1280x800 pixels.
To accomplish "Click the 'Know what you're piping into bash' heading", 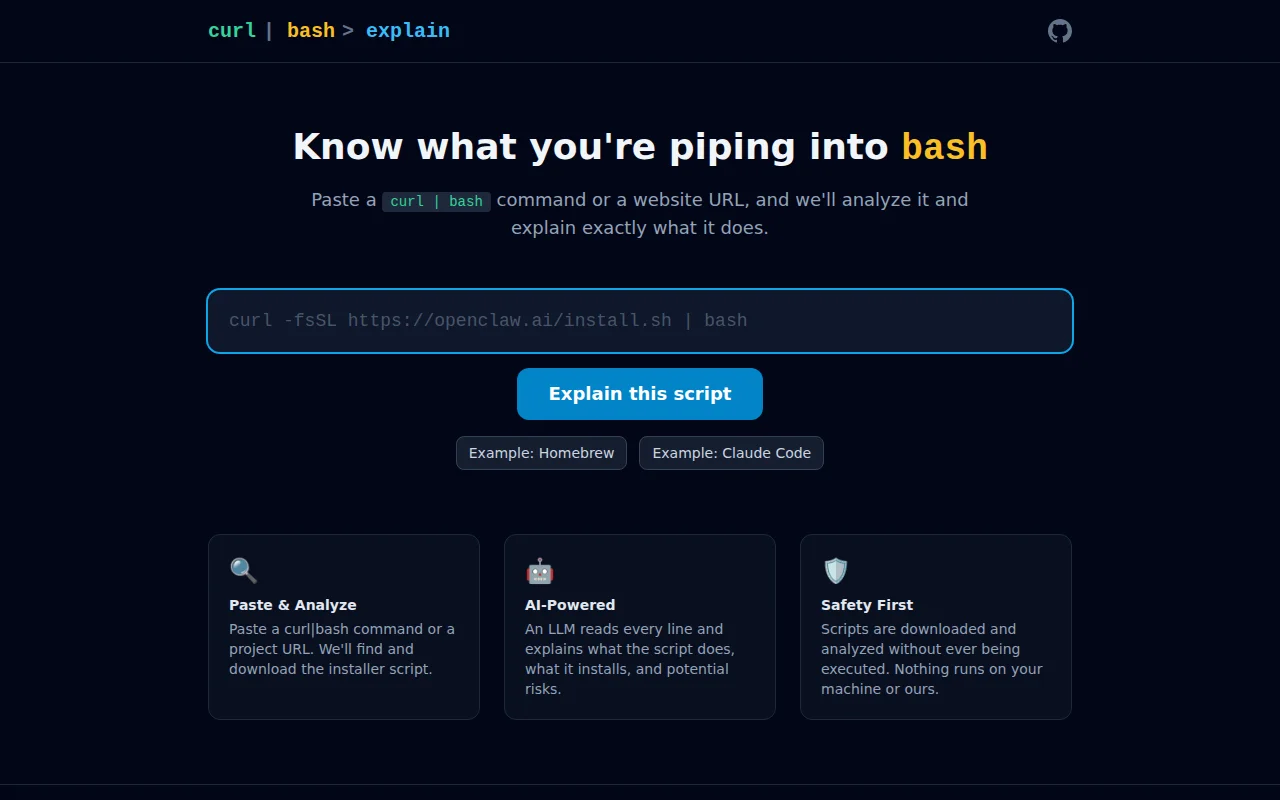I will (x=640, y=147).
